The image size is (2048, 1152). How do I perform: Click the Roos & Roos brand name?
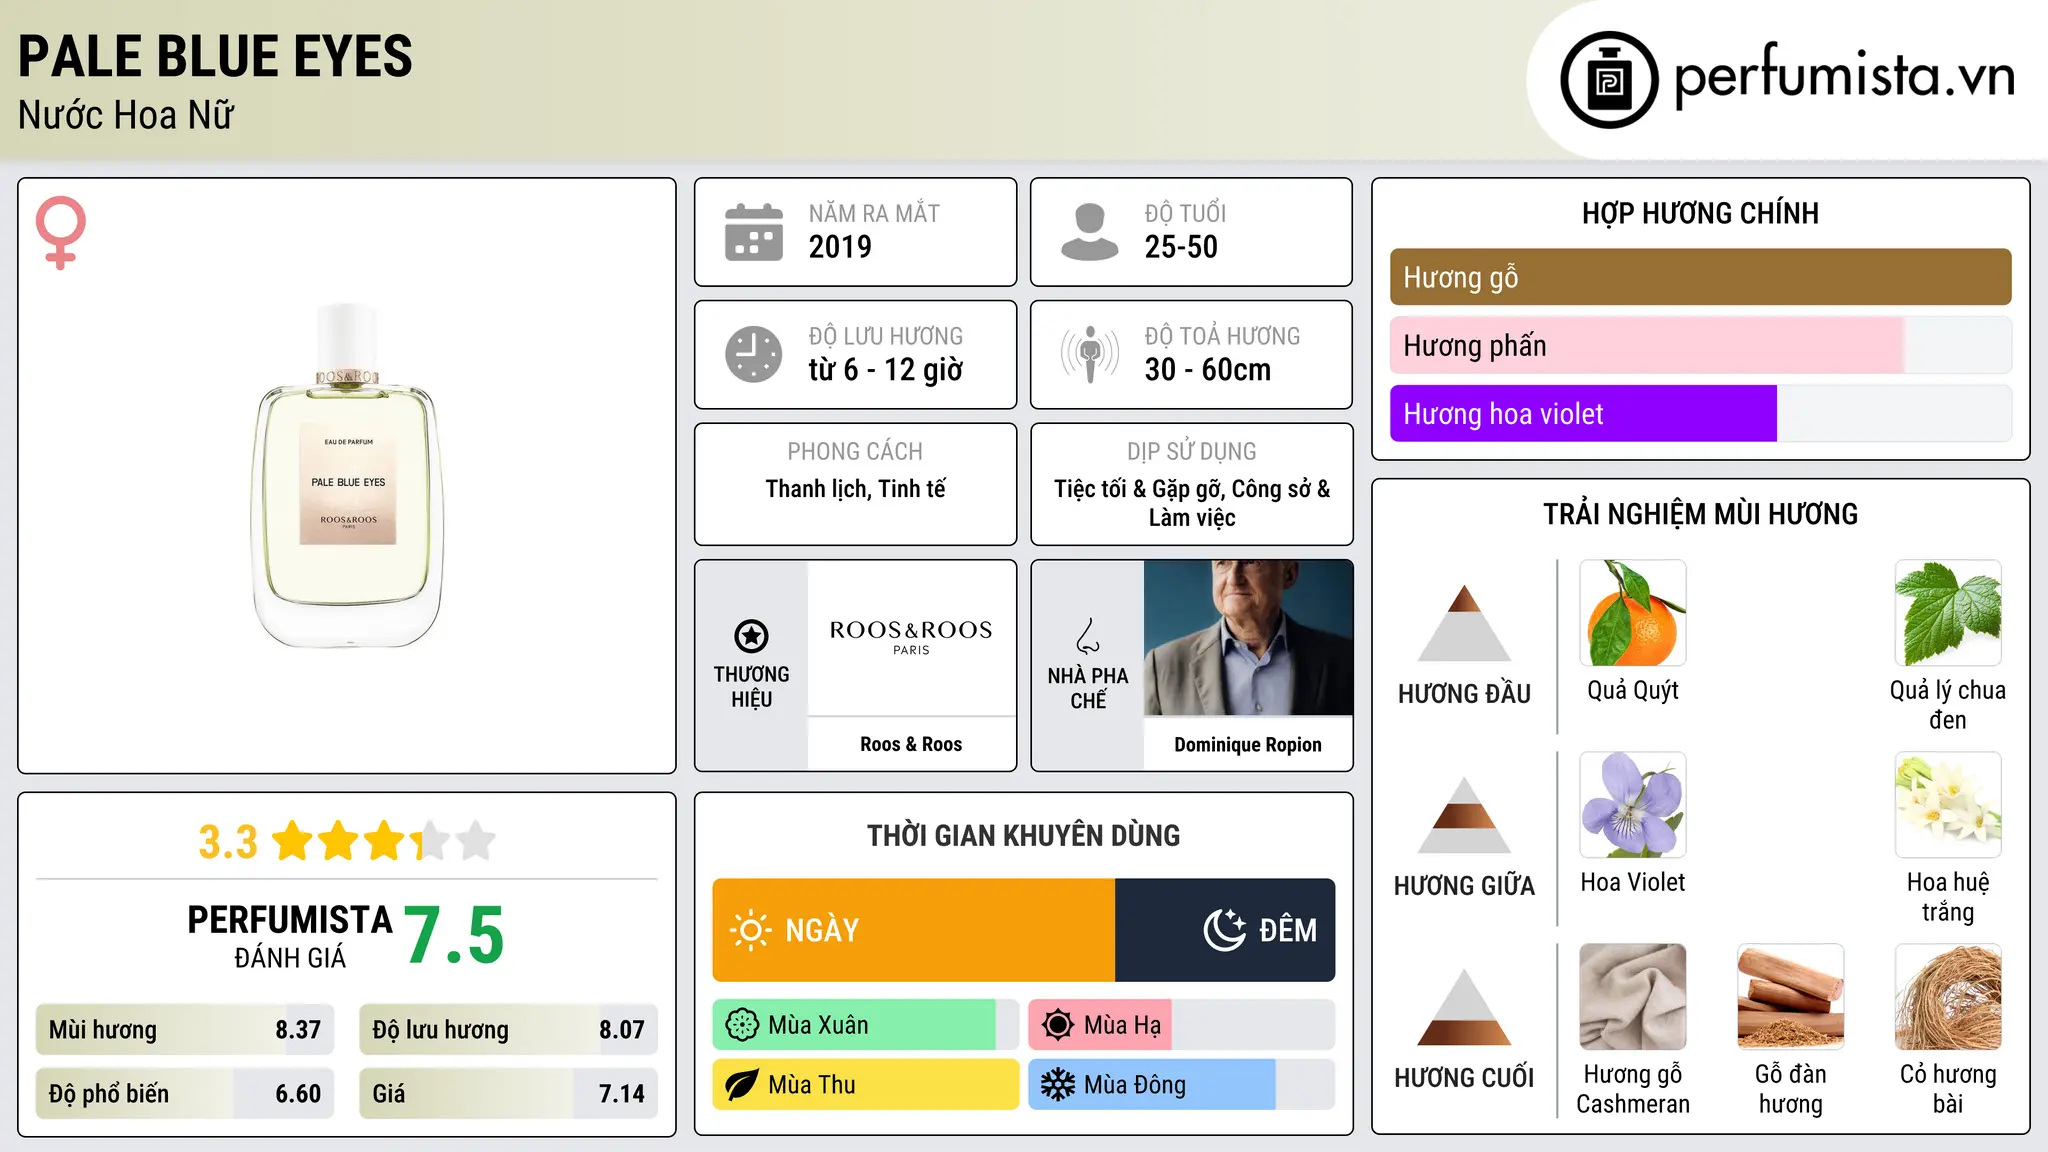coord(911,744)
